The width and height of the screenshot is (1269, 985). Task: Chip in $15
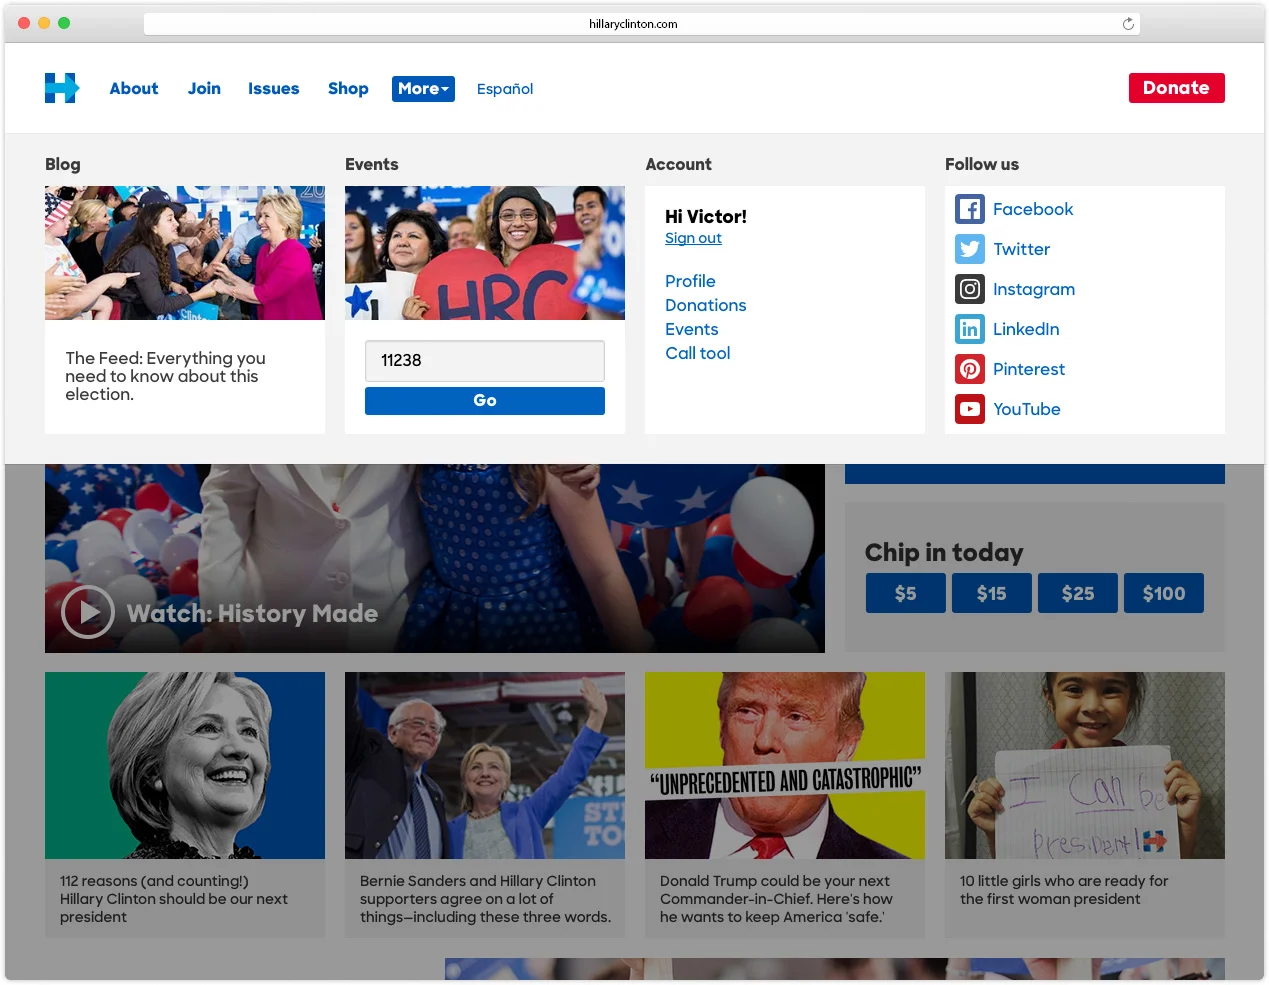[991, 593]
